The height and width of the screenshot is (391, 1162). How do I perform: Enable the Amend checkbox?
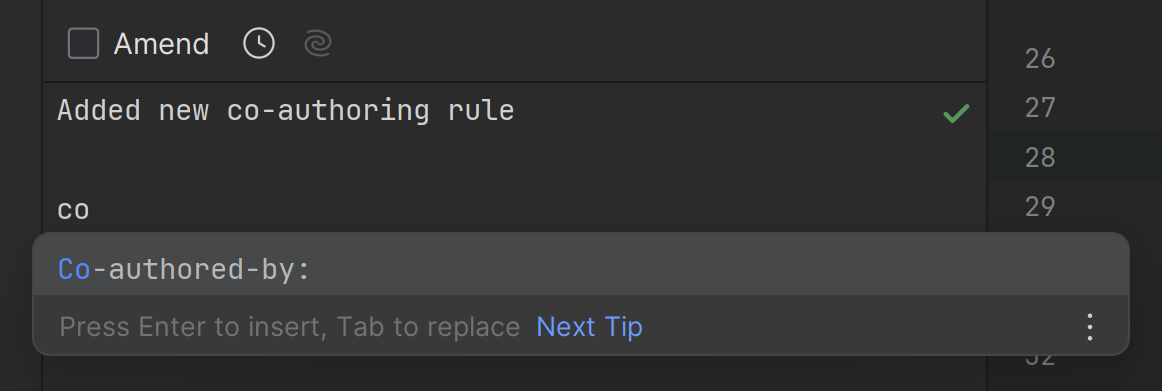click(84, 44)
